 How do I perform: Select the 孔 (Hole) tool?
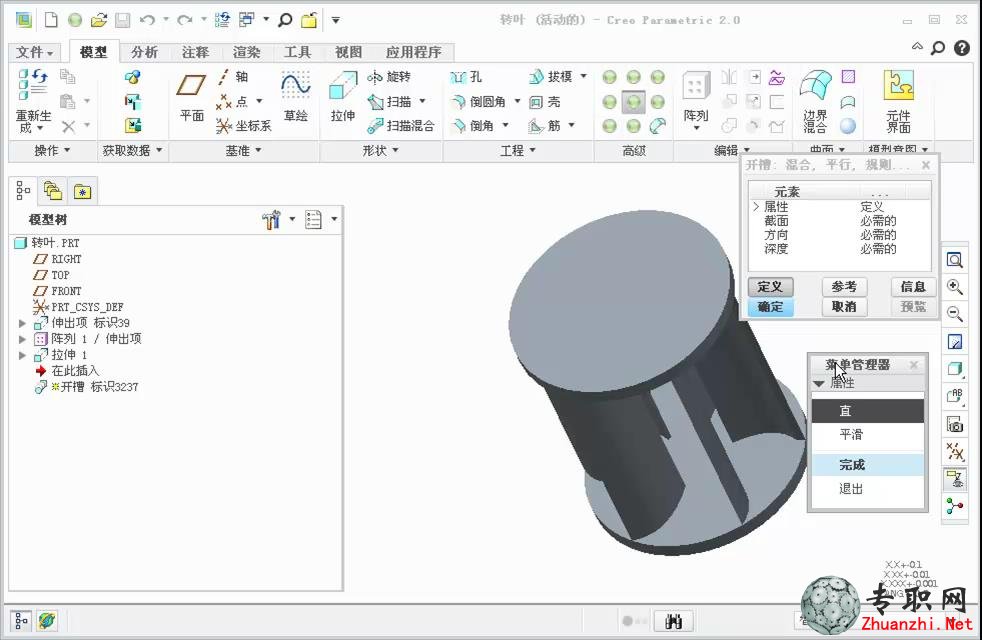coord(466,77)
